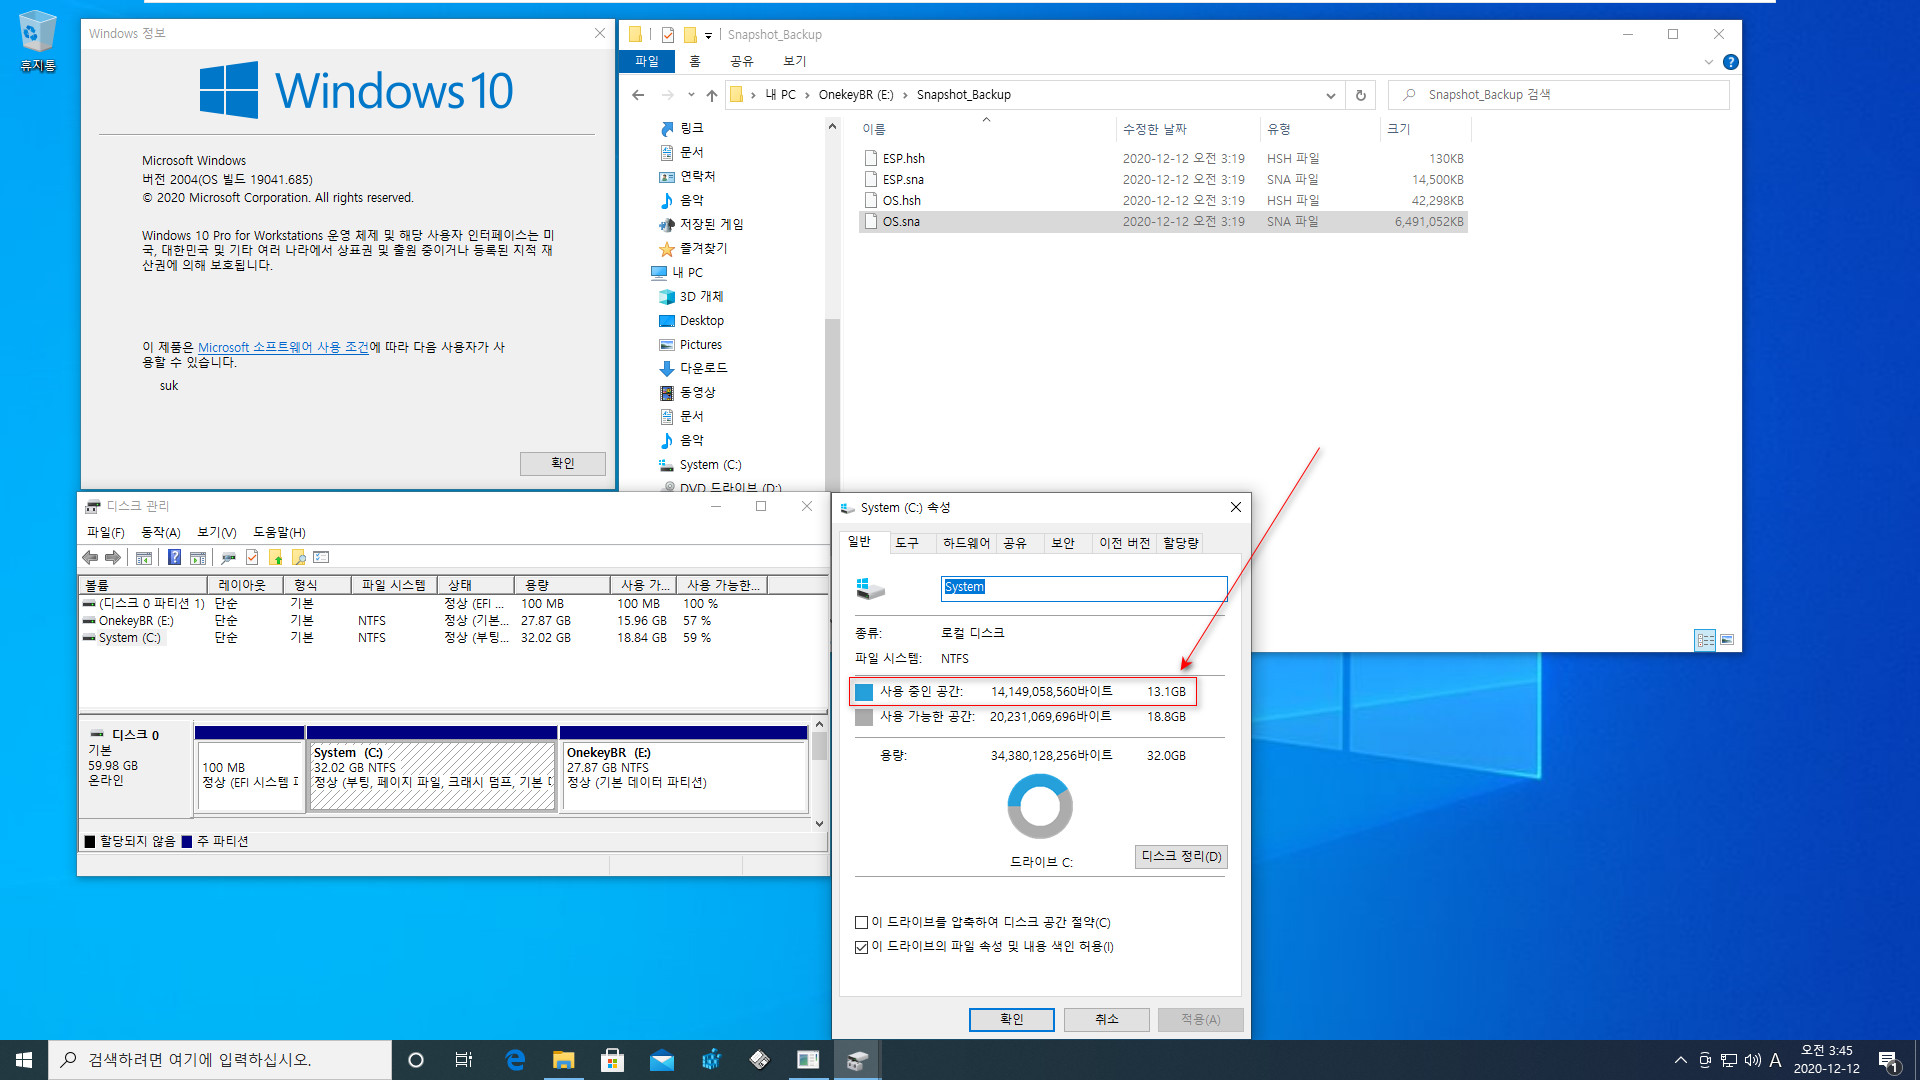Toggle the action pane icon in Disk Management toolbar
The height and width of the screenshot is (1080, 1920).
click(198, 558)
